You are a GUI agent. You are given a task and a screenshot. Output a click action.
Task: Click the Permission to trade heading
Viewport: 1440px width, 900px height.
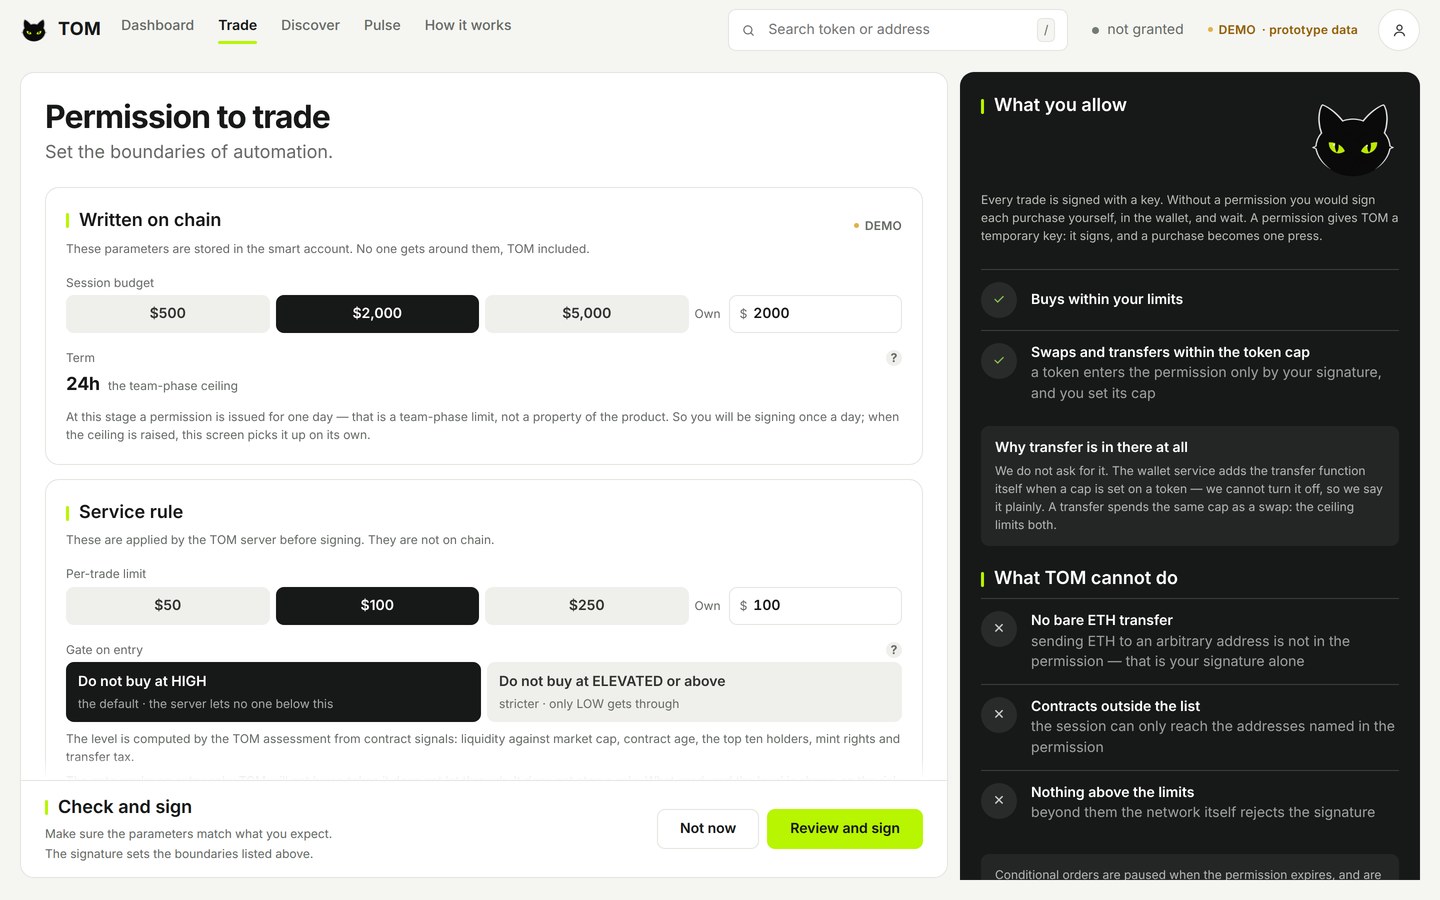pos(188,117)
